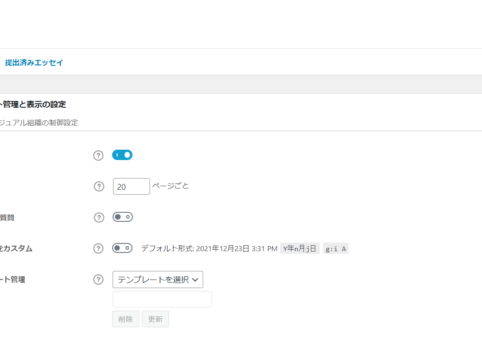
Task: Click help icon beside テンプレートを選択
Action: point(98,279)
